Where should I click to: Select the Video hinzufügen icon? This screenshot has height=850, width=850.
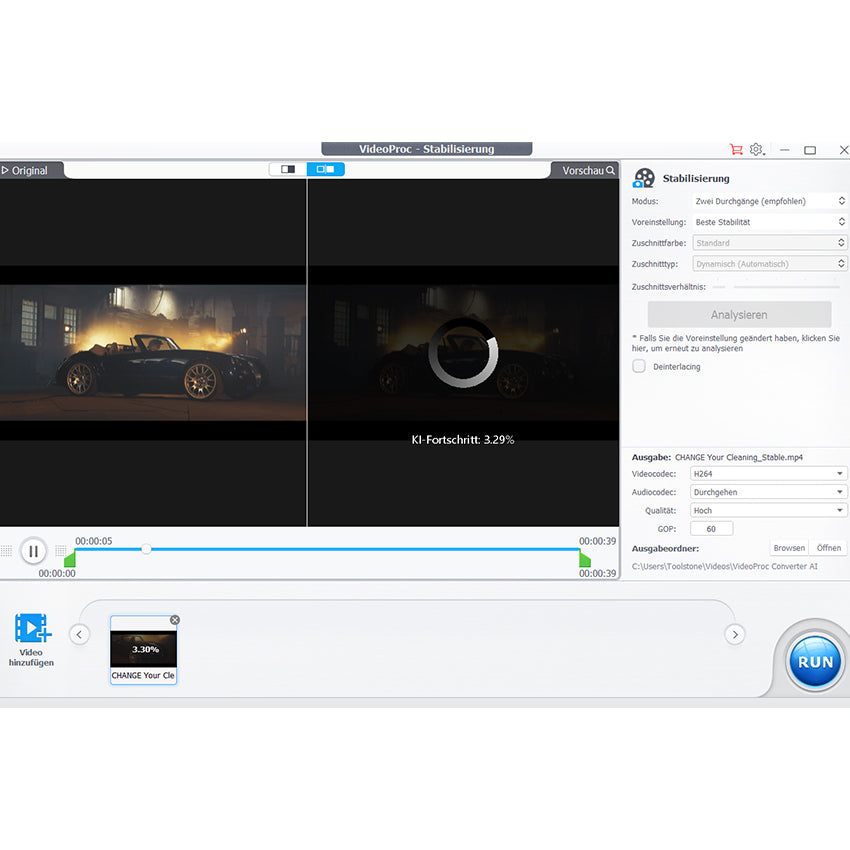[33, 627]
